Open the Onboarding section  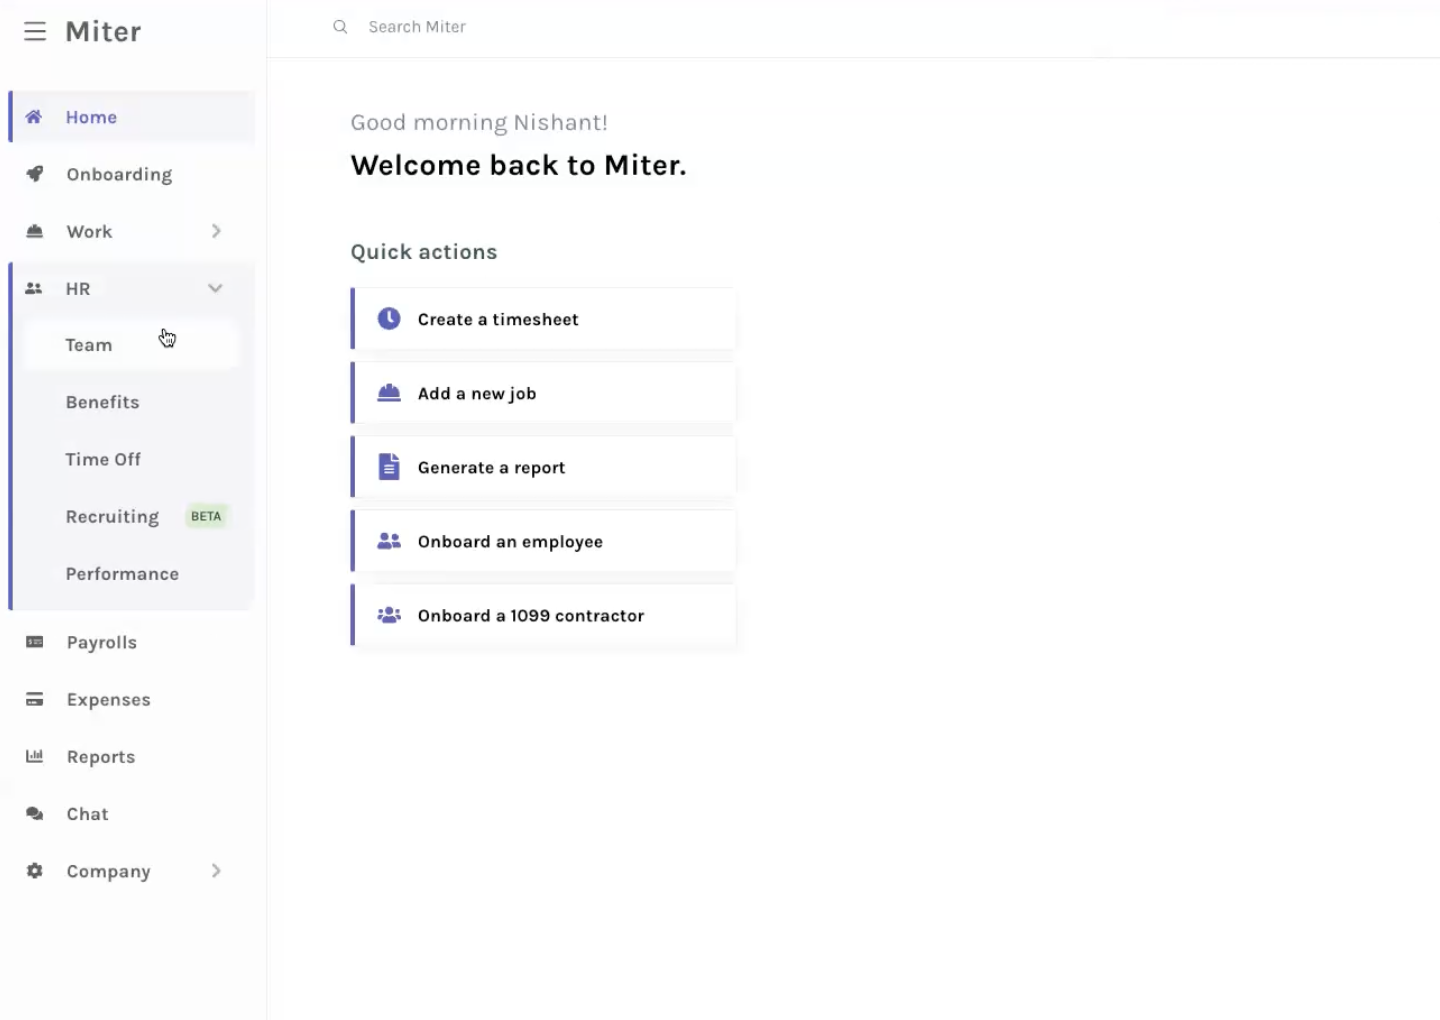[131, 174]
